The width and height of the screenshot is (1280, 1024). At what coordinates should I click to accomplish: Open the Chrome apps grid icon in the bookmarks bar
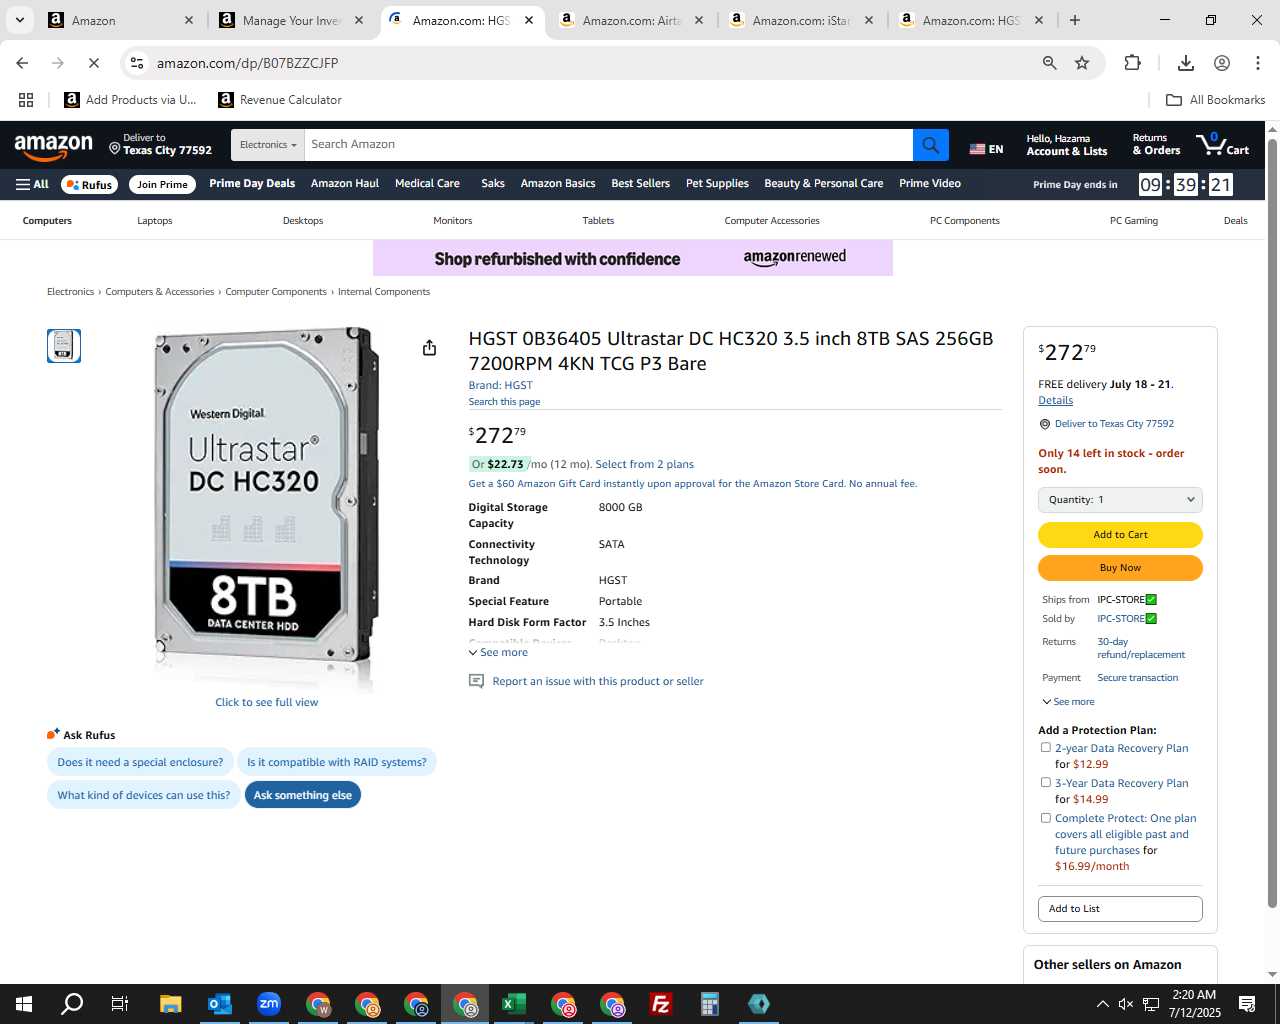pyautogui.click(x=26, y=100)
